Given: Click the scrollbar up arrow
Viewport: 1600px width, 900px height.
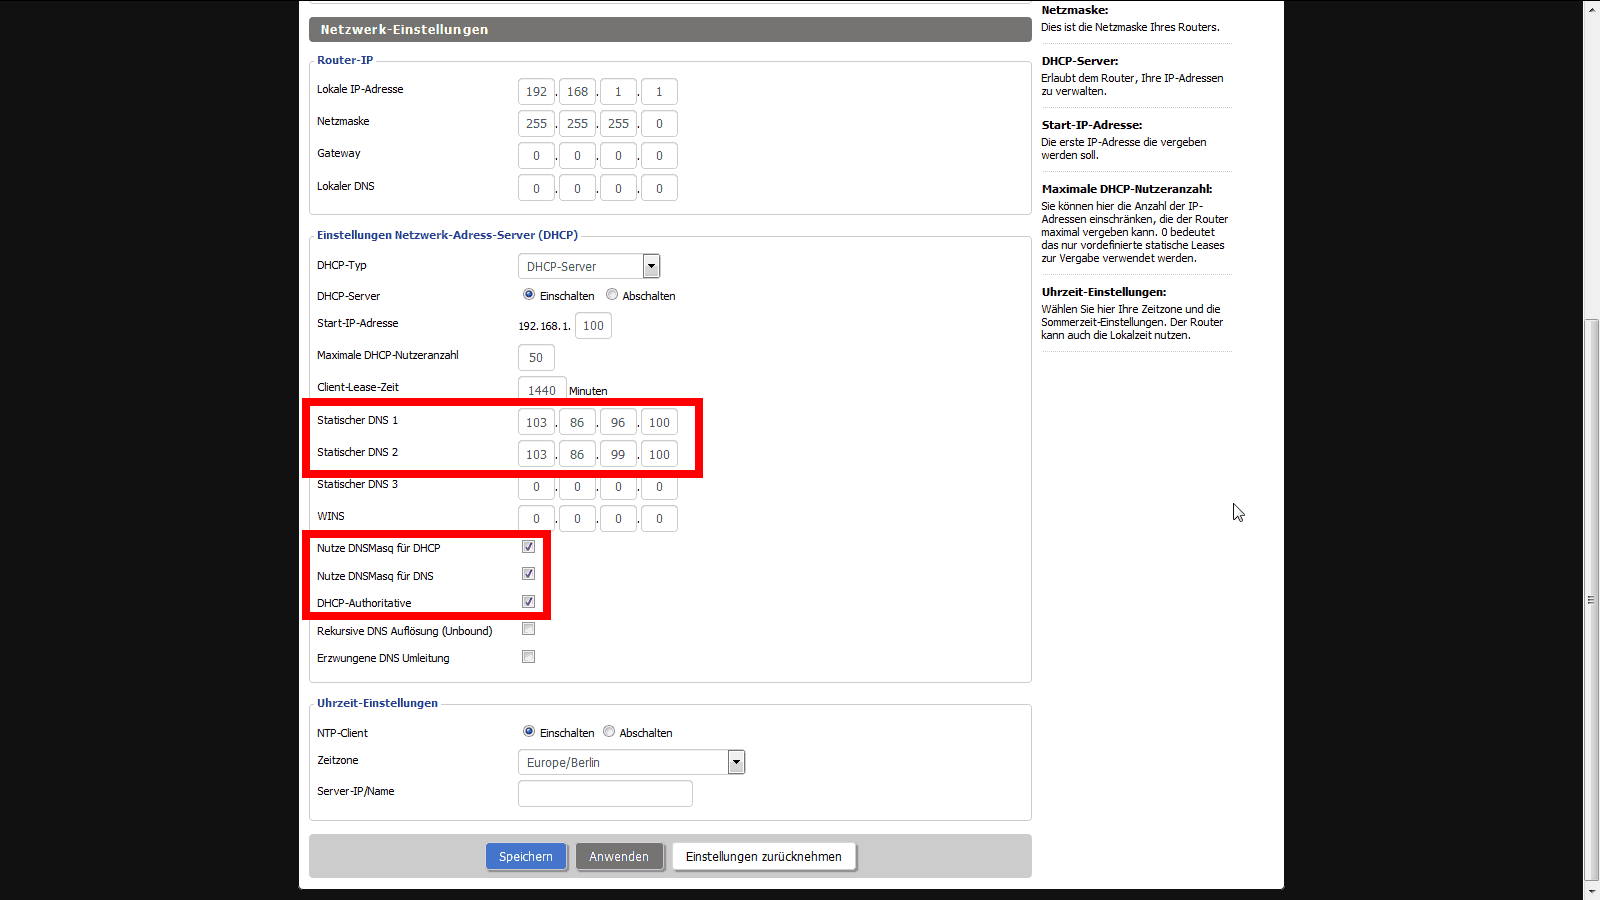Looking at the screenshot, I should pyautogui.click(x=1591, y=9).
